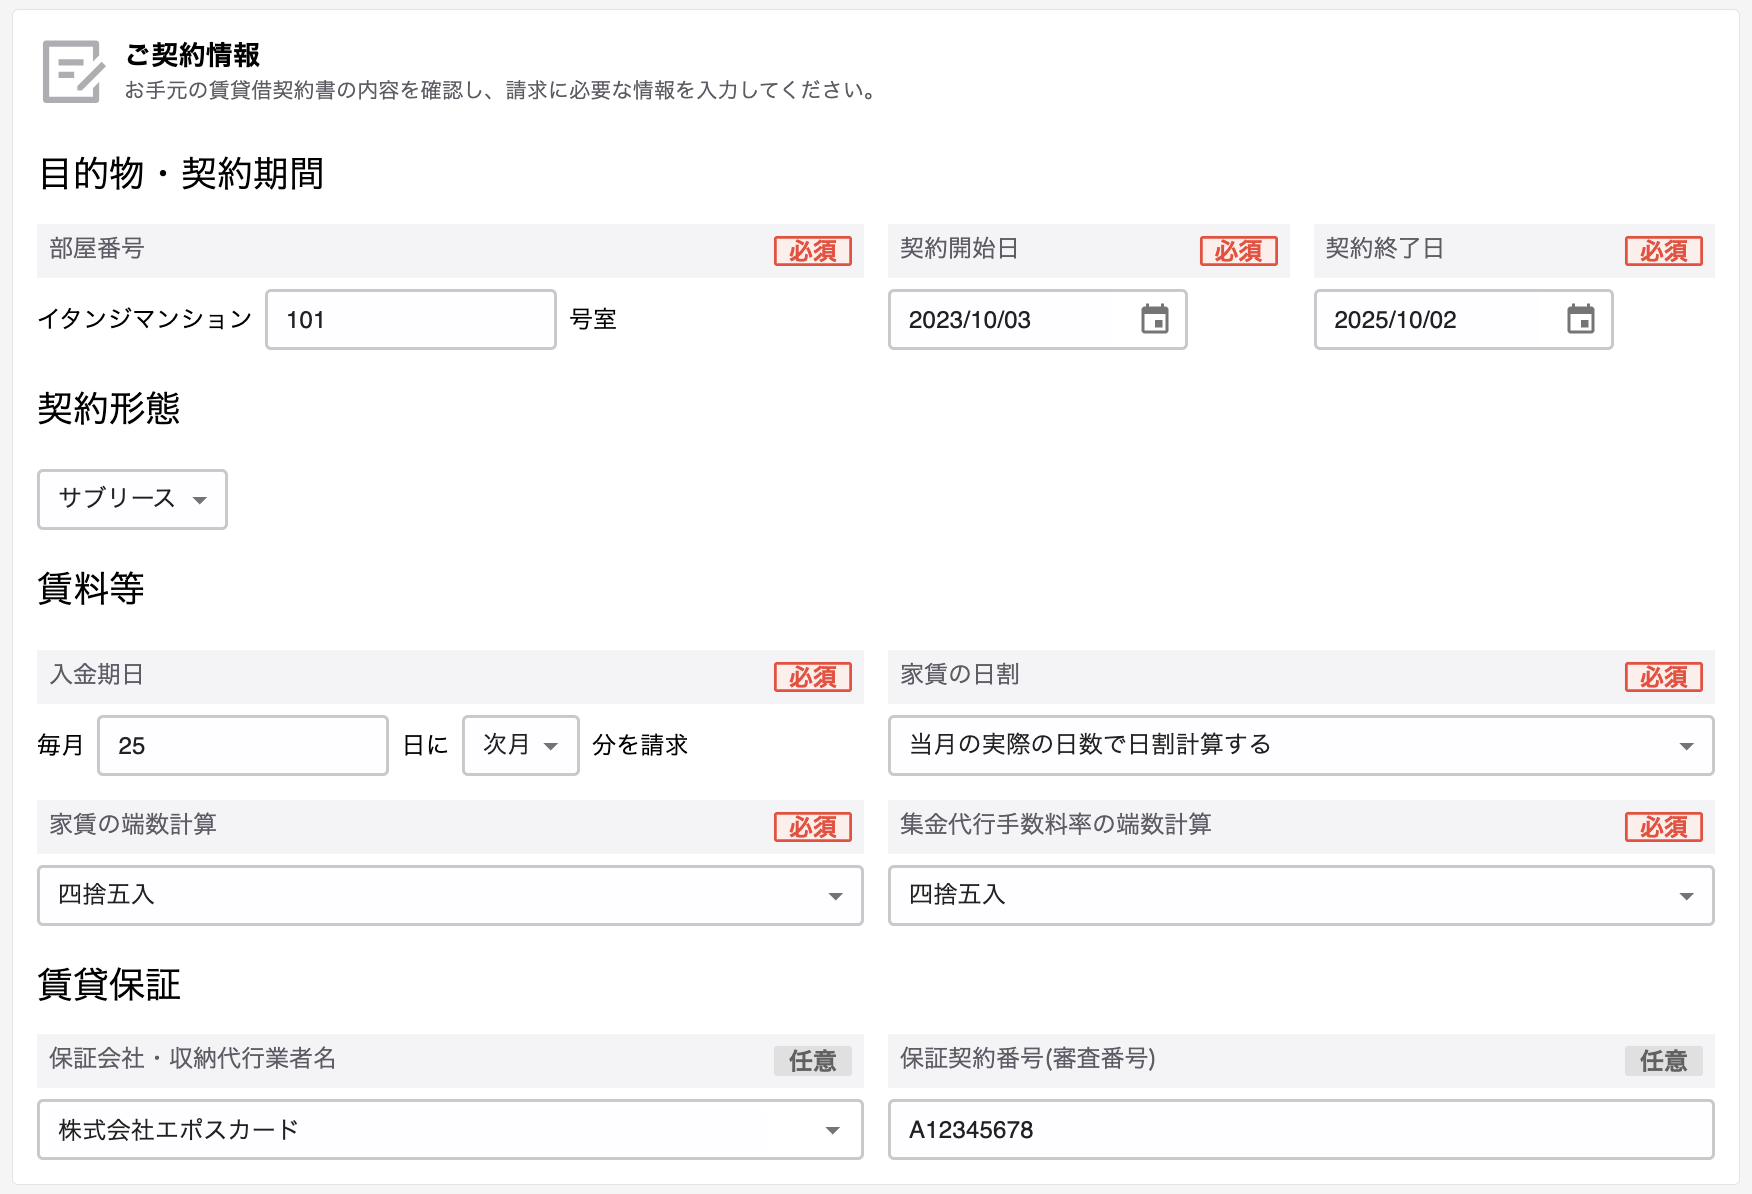Open calendar picker for 契約開始日
This screenshot has height=1194, width=1752.
coord(1155,320)
